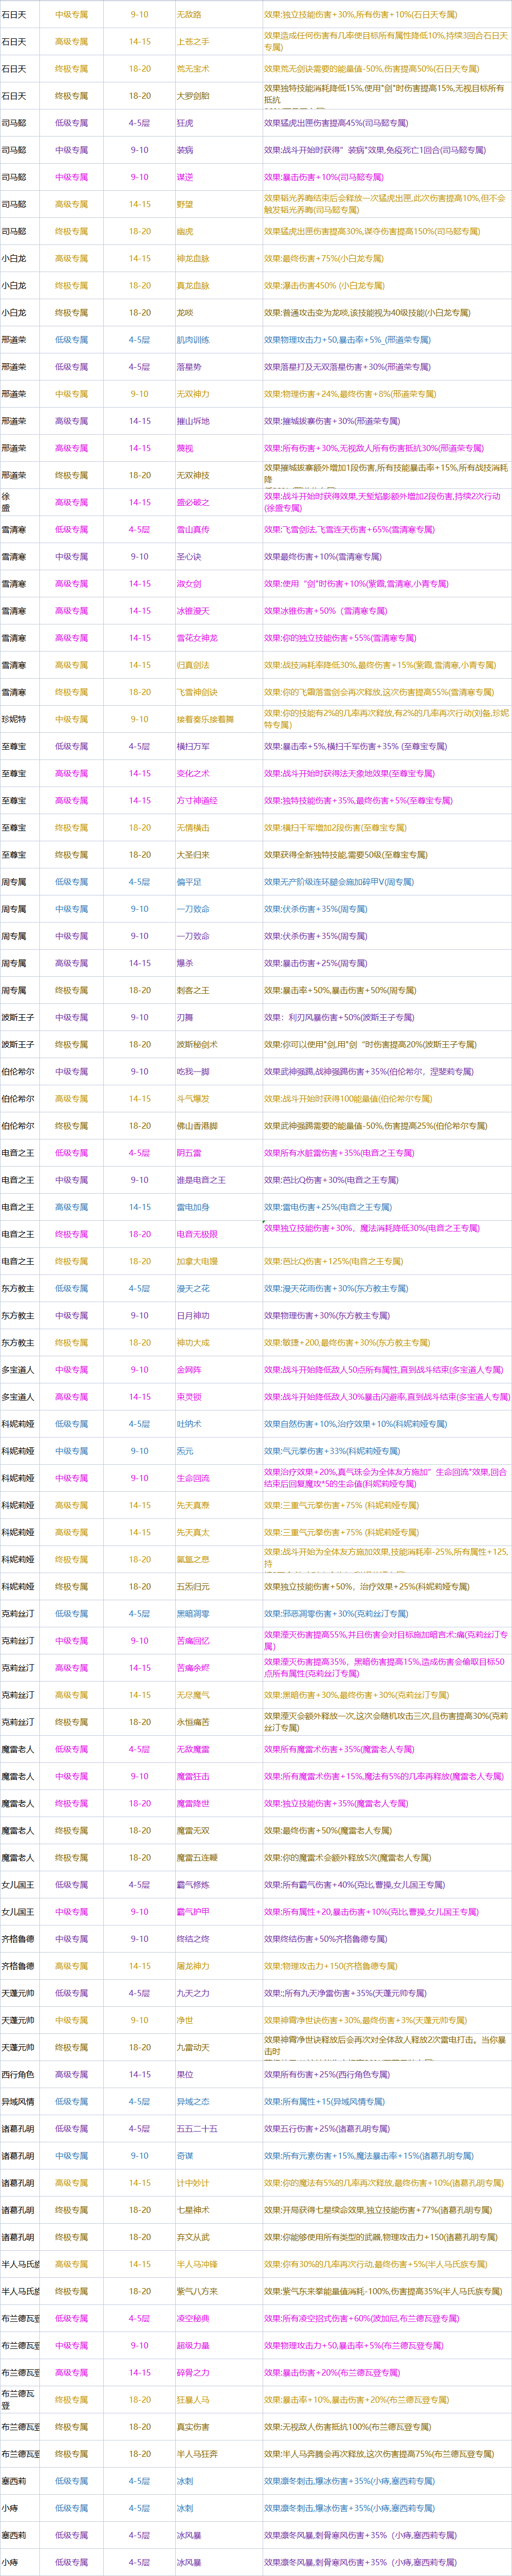Click the 超级力量 skill cell
Viewport: 512px width, 2576px height.
193,2344
